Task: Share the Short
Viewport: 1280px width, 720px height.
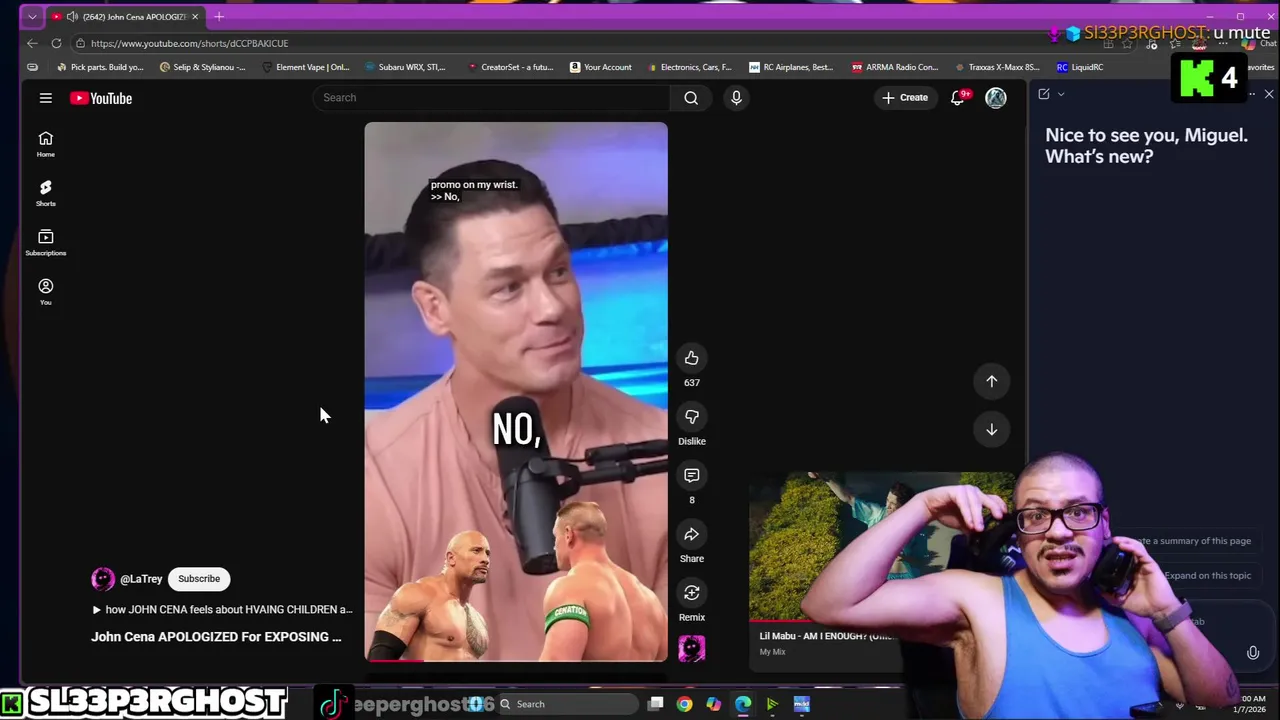Action: (x=692, y=534)
